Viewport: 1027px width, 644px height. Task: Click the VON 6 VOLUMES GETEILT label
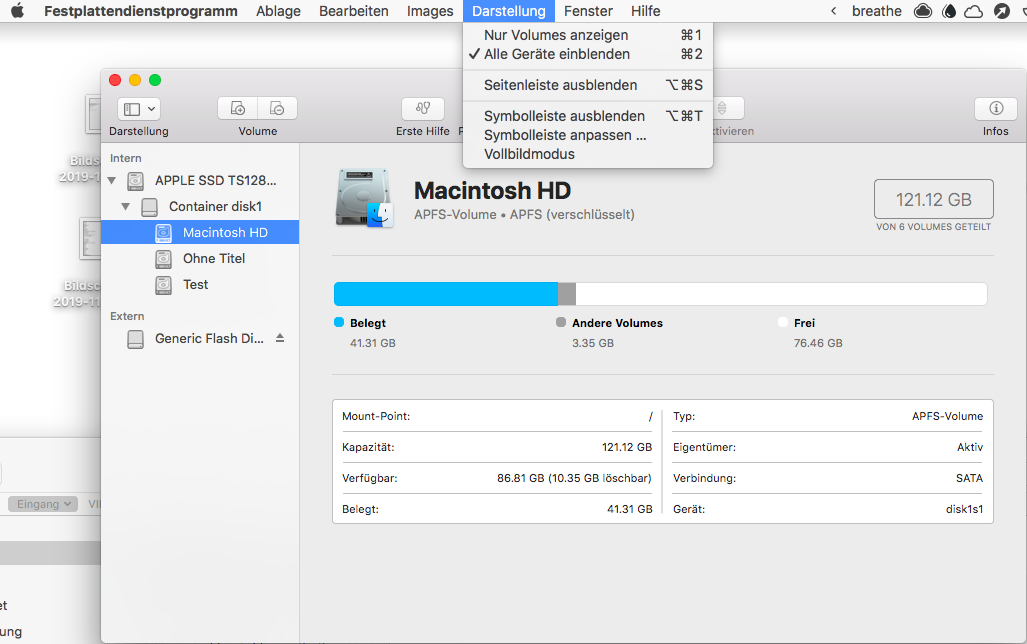(933, 227)
